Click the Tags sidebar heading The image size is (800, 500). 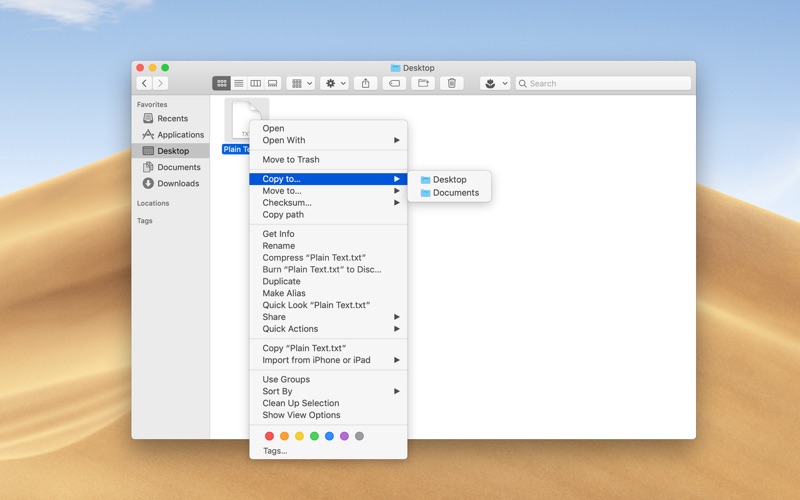144,221
